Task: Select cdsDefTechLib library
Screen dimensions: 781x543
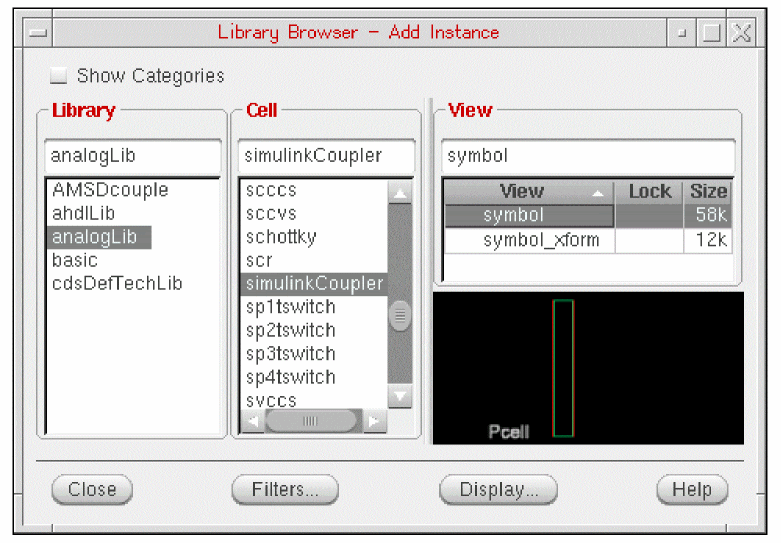Action: (x=117, y=283)
